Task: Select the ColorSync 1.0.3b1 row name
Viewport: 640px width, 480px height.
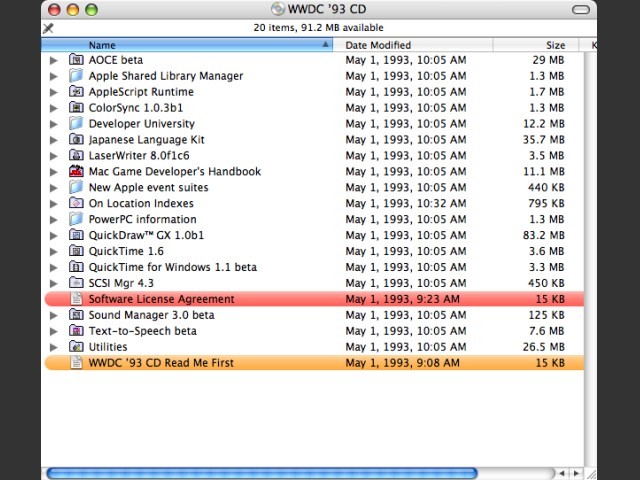Action: tap(136, 108)
